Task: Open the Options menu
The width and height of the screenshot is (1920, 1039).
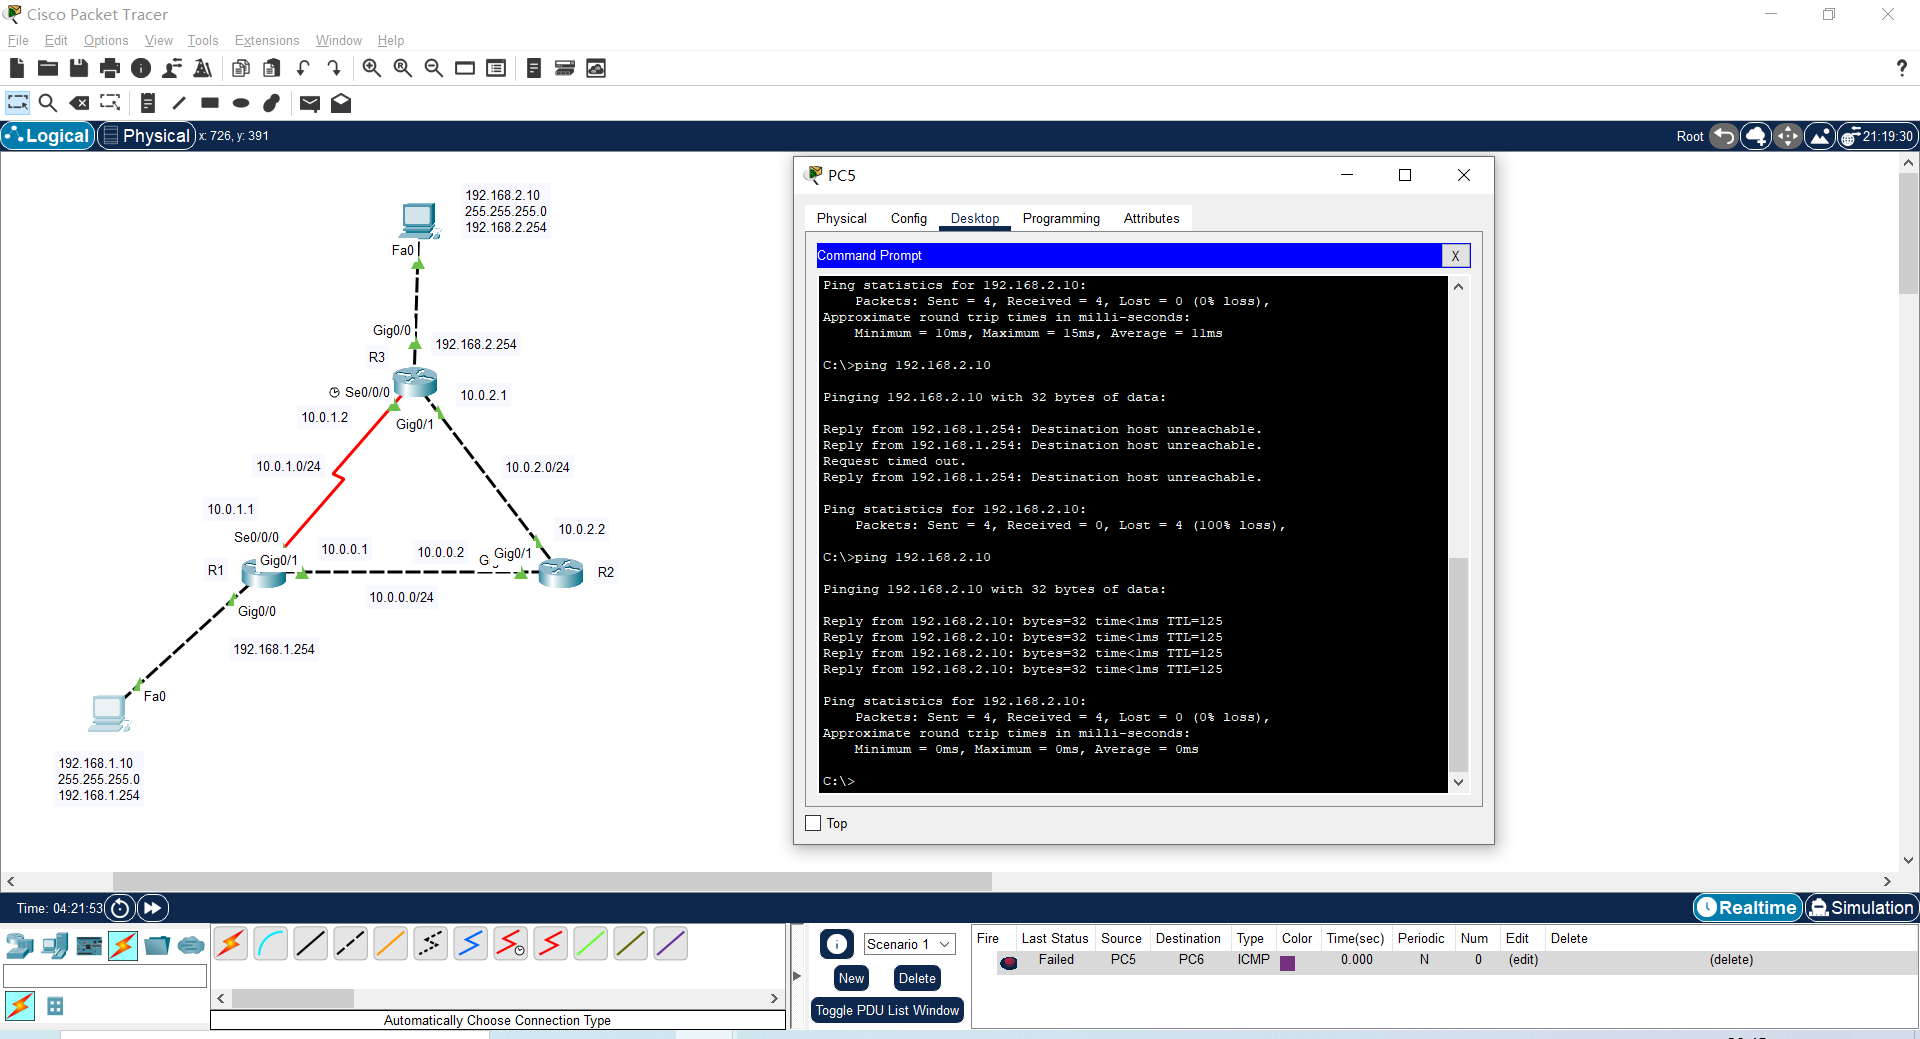Action: coord(106,40)
